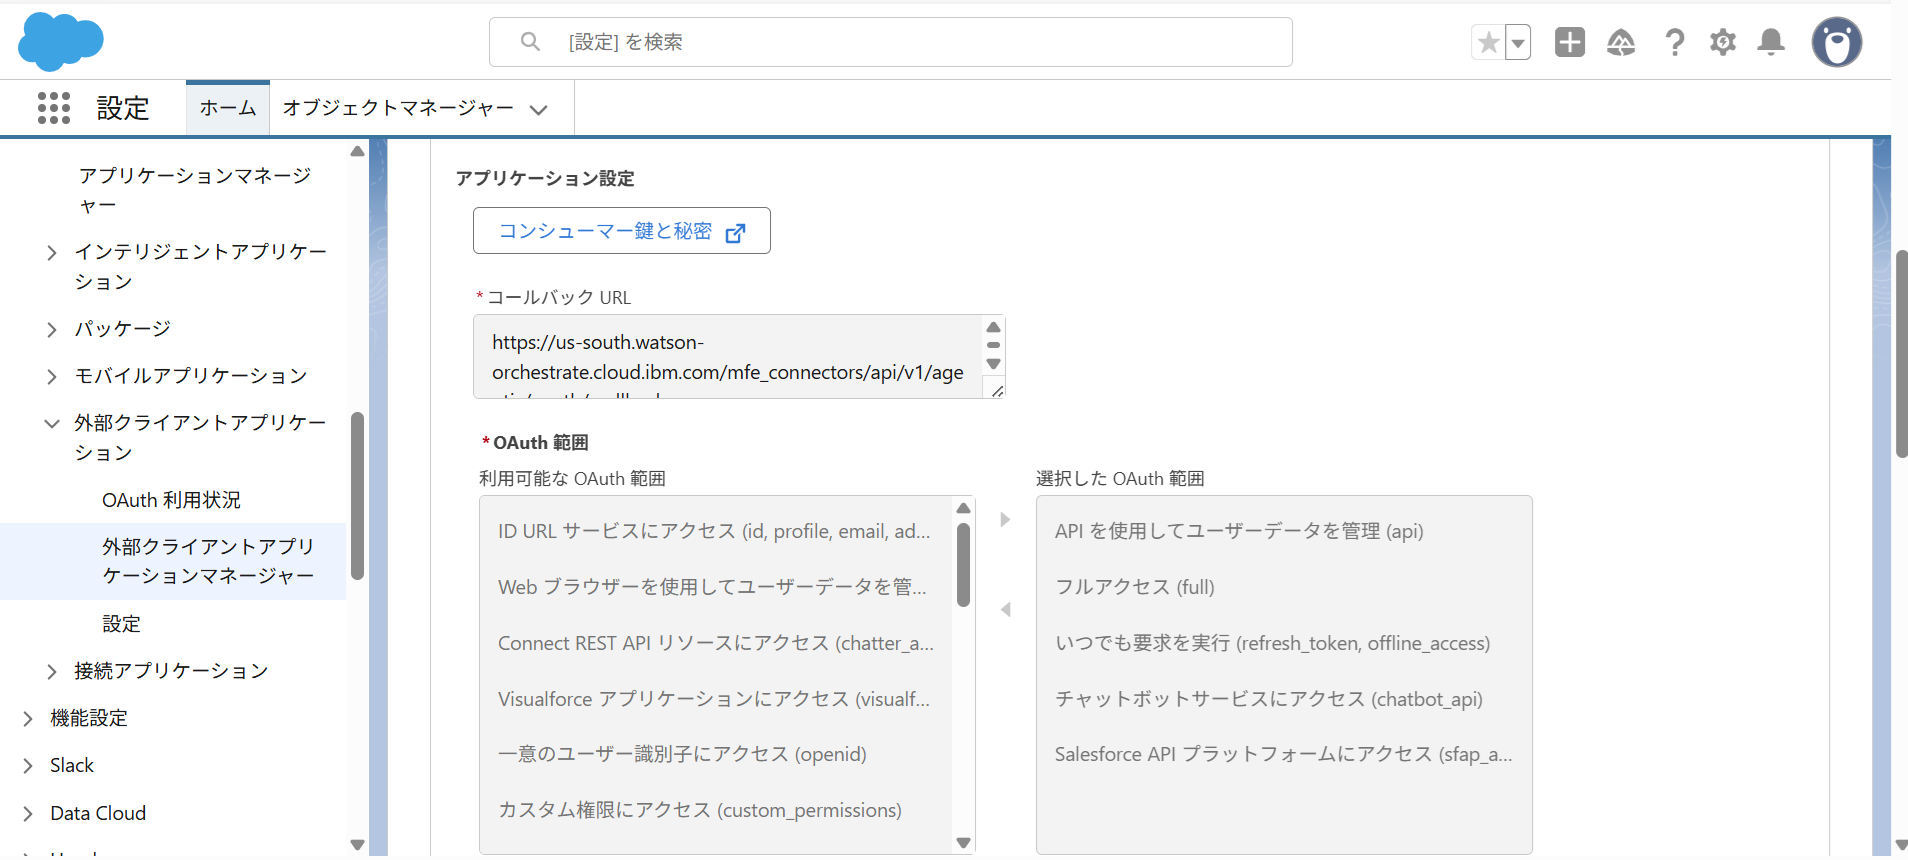Select Visualforce アプリケーションにアクセス scope
The image size is (1908, 860).
click(x=714, y=699)
